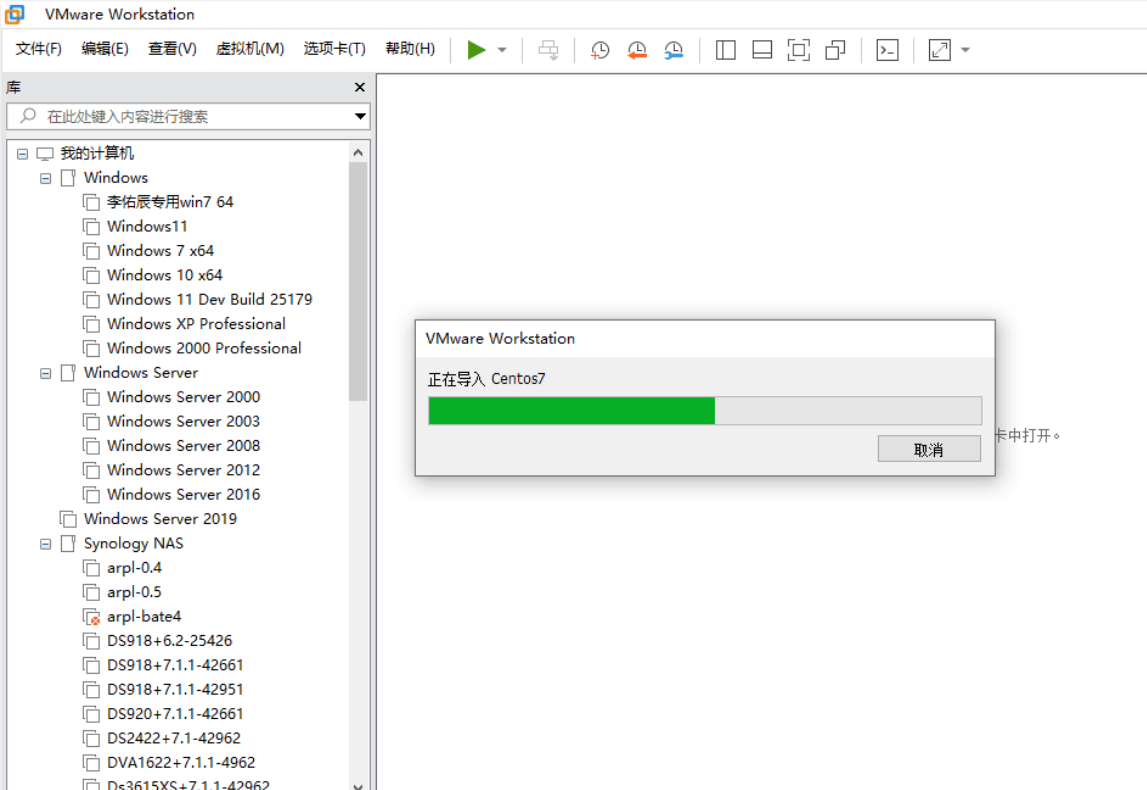The image size is (1147, 790).
Task: Open the power options dropdown arrow
Action: pos(501,49)
